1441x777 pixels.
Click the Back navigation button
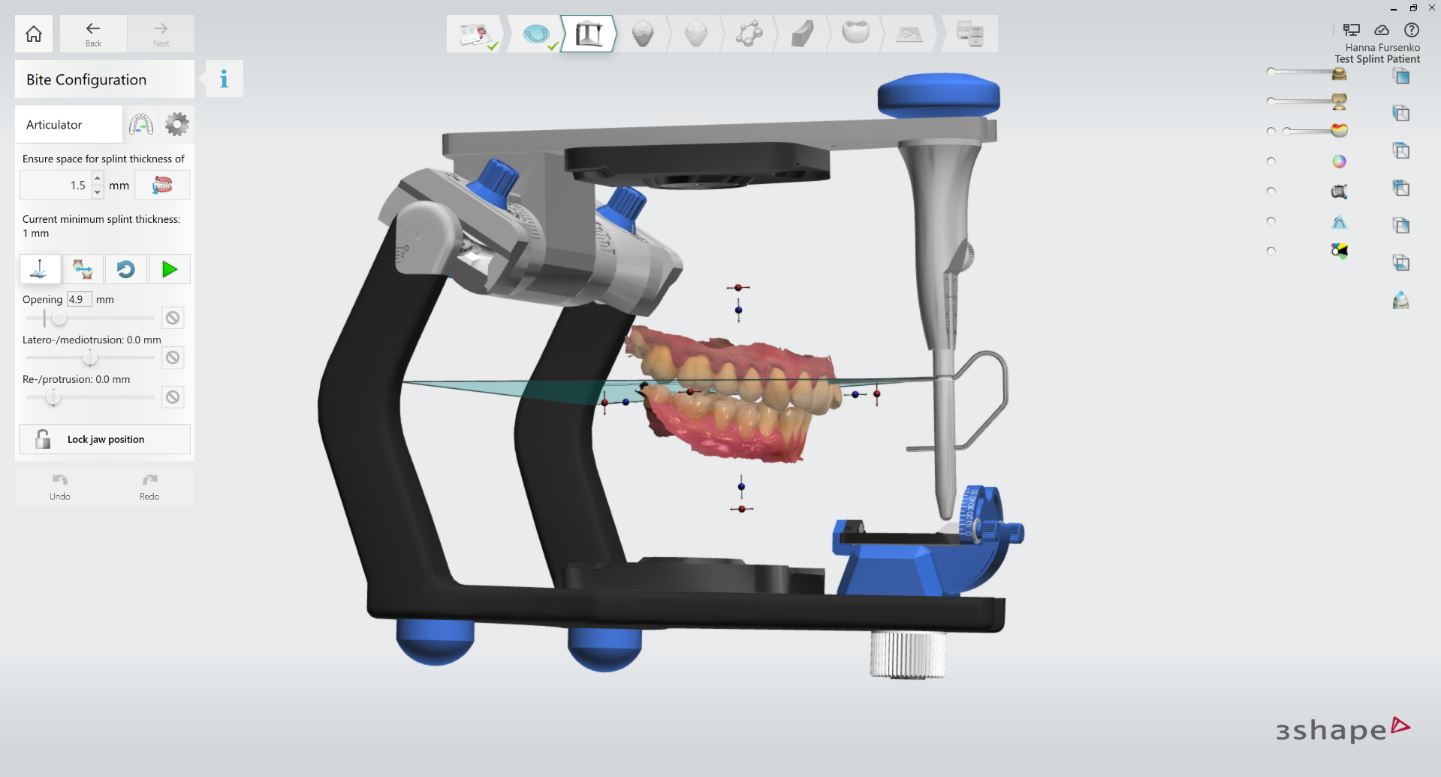(93, 34)
